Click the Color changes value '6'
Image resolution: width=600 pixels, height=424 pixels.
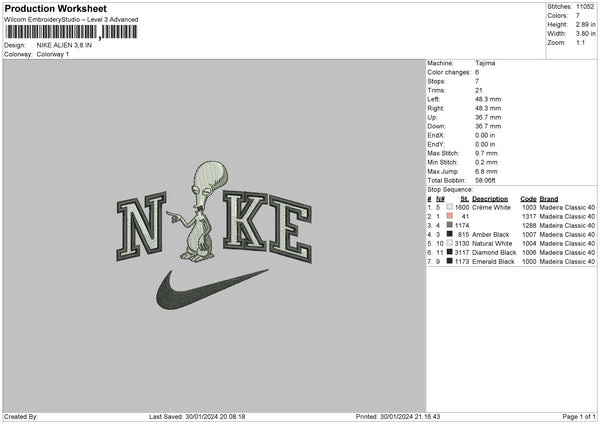point(477,72)
